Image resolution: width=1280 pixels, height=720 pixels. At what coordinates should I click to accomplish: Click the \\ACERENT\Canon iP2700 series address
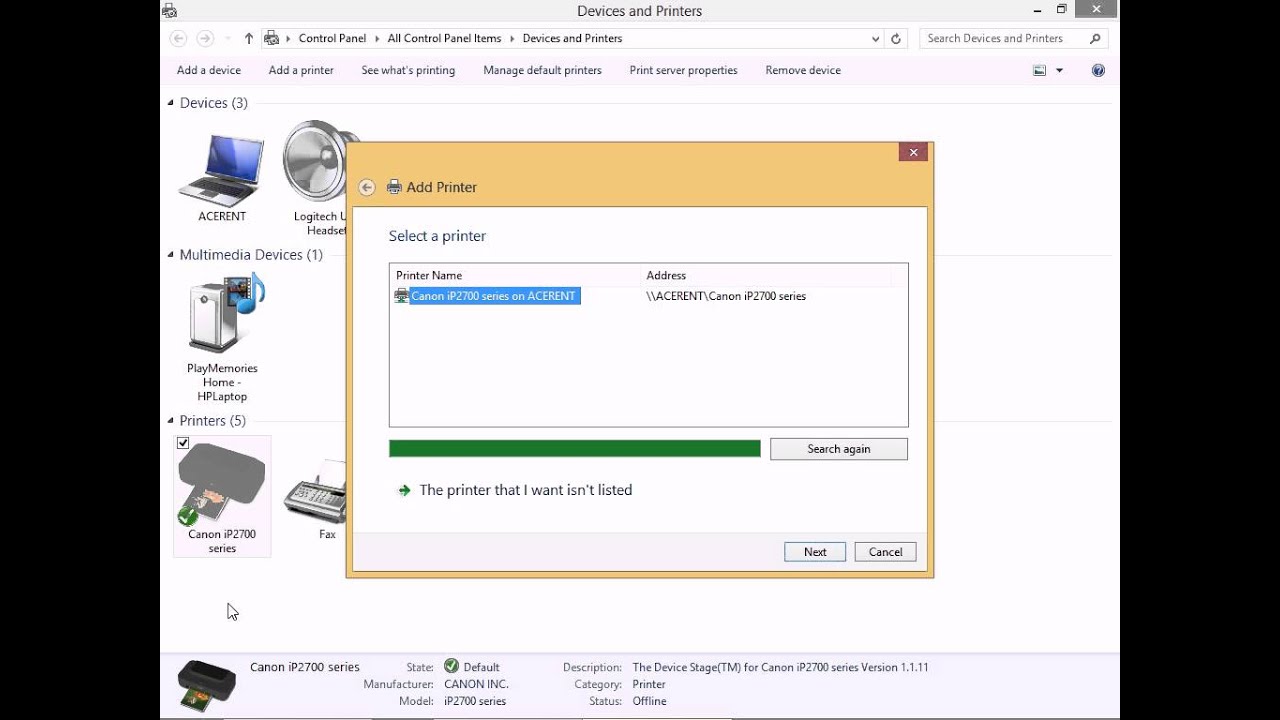pyautogui.click(x=726, y=296)
